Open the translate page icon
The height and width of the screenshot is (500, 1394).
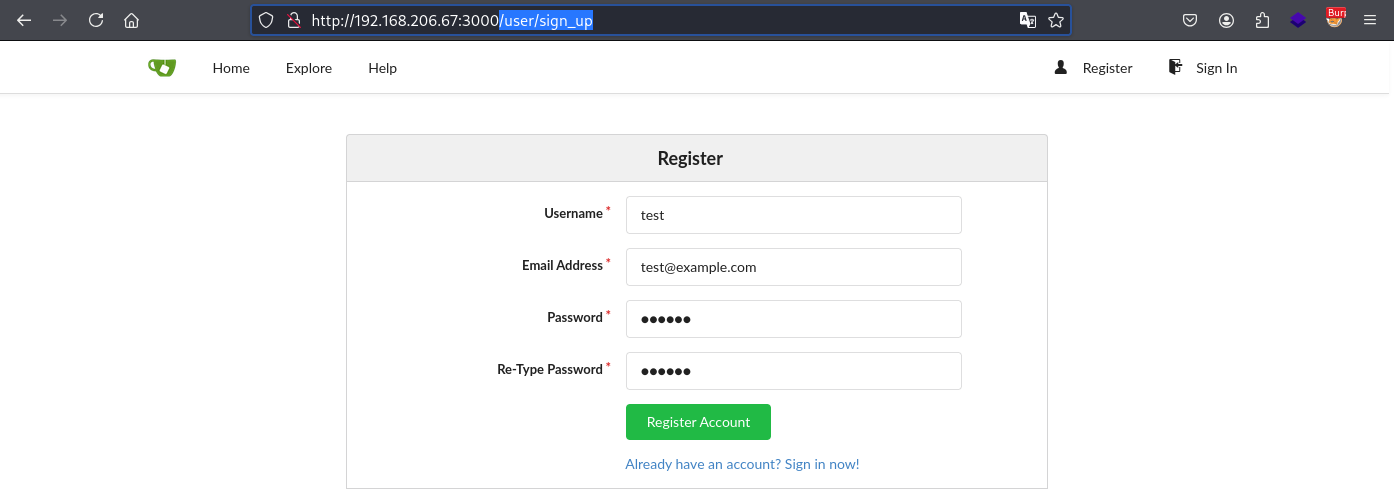click(x=1027, y=20)
